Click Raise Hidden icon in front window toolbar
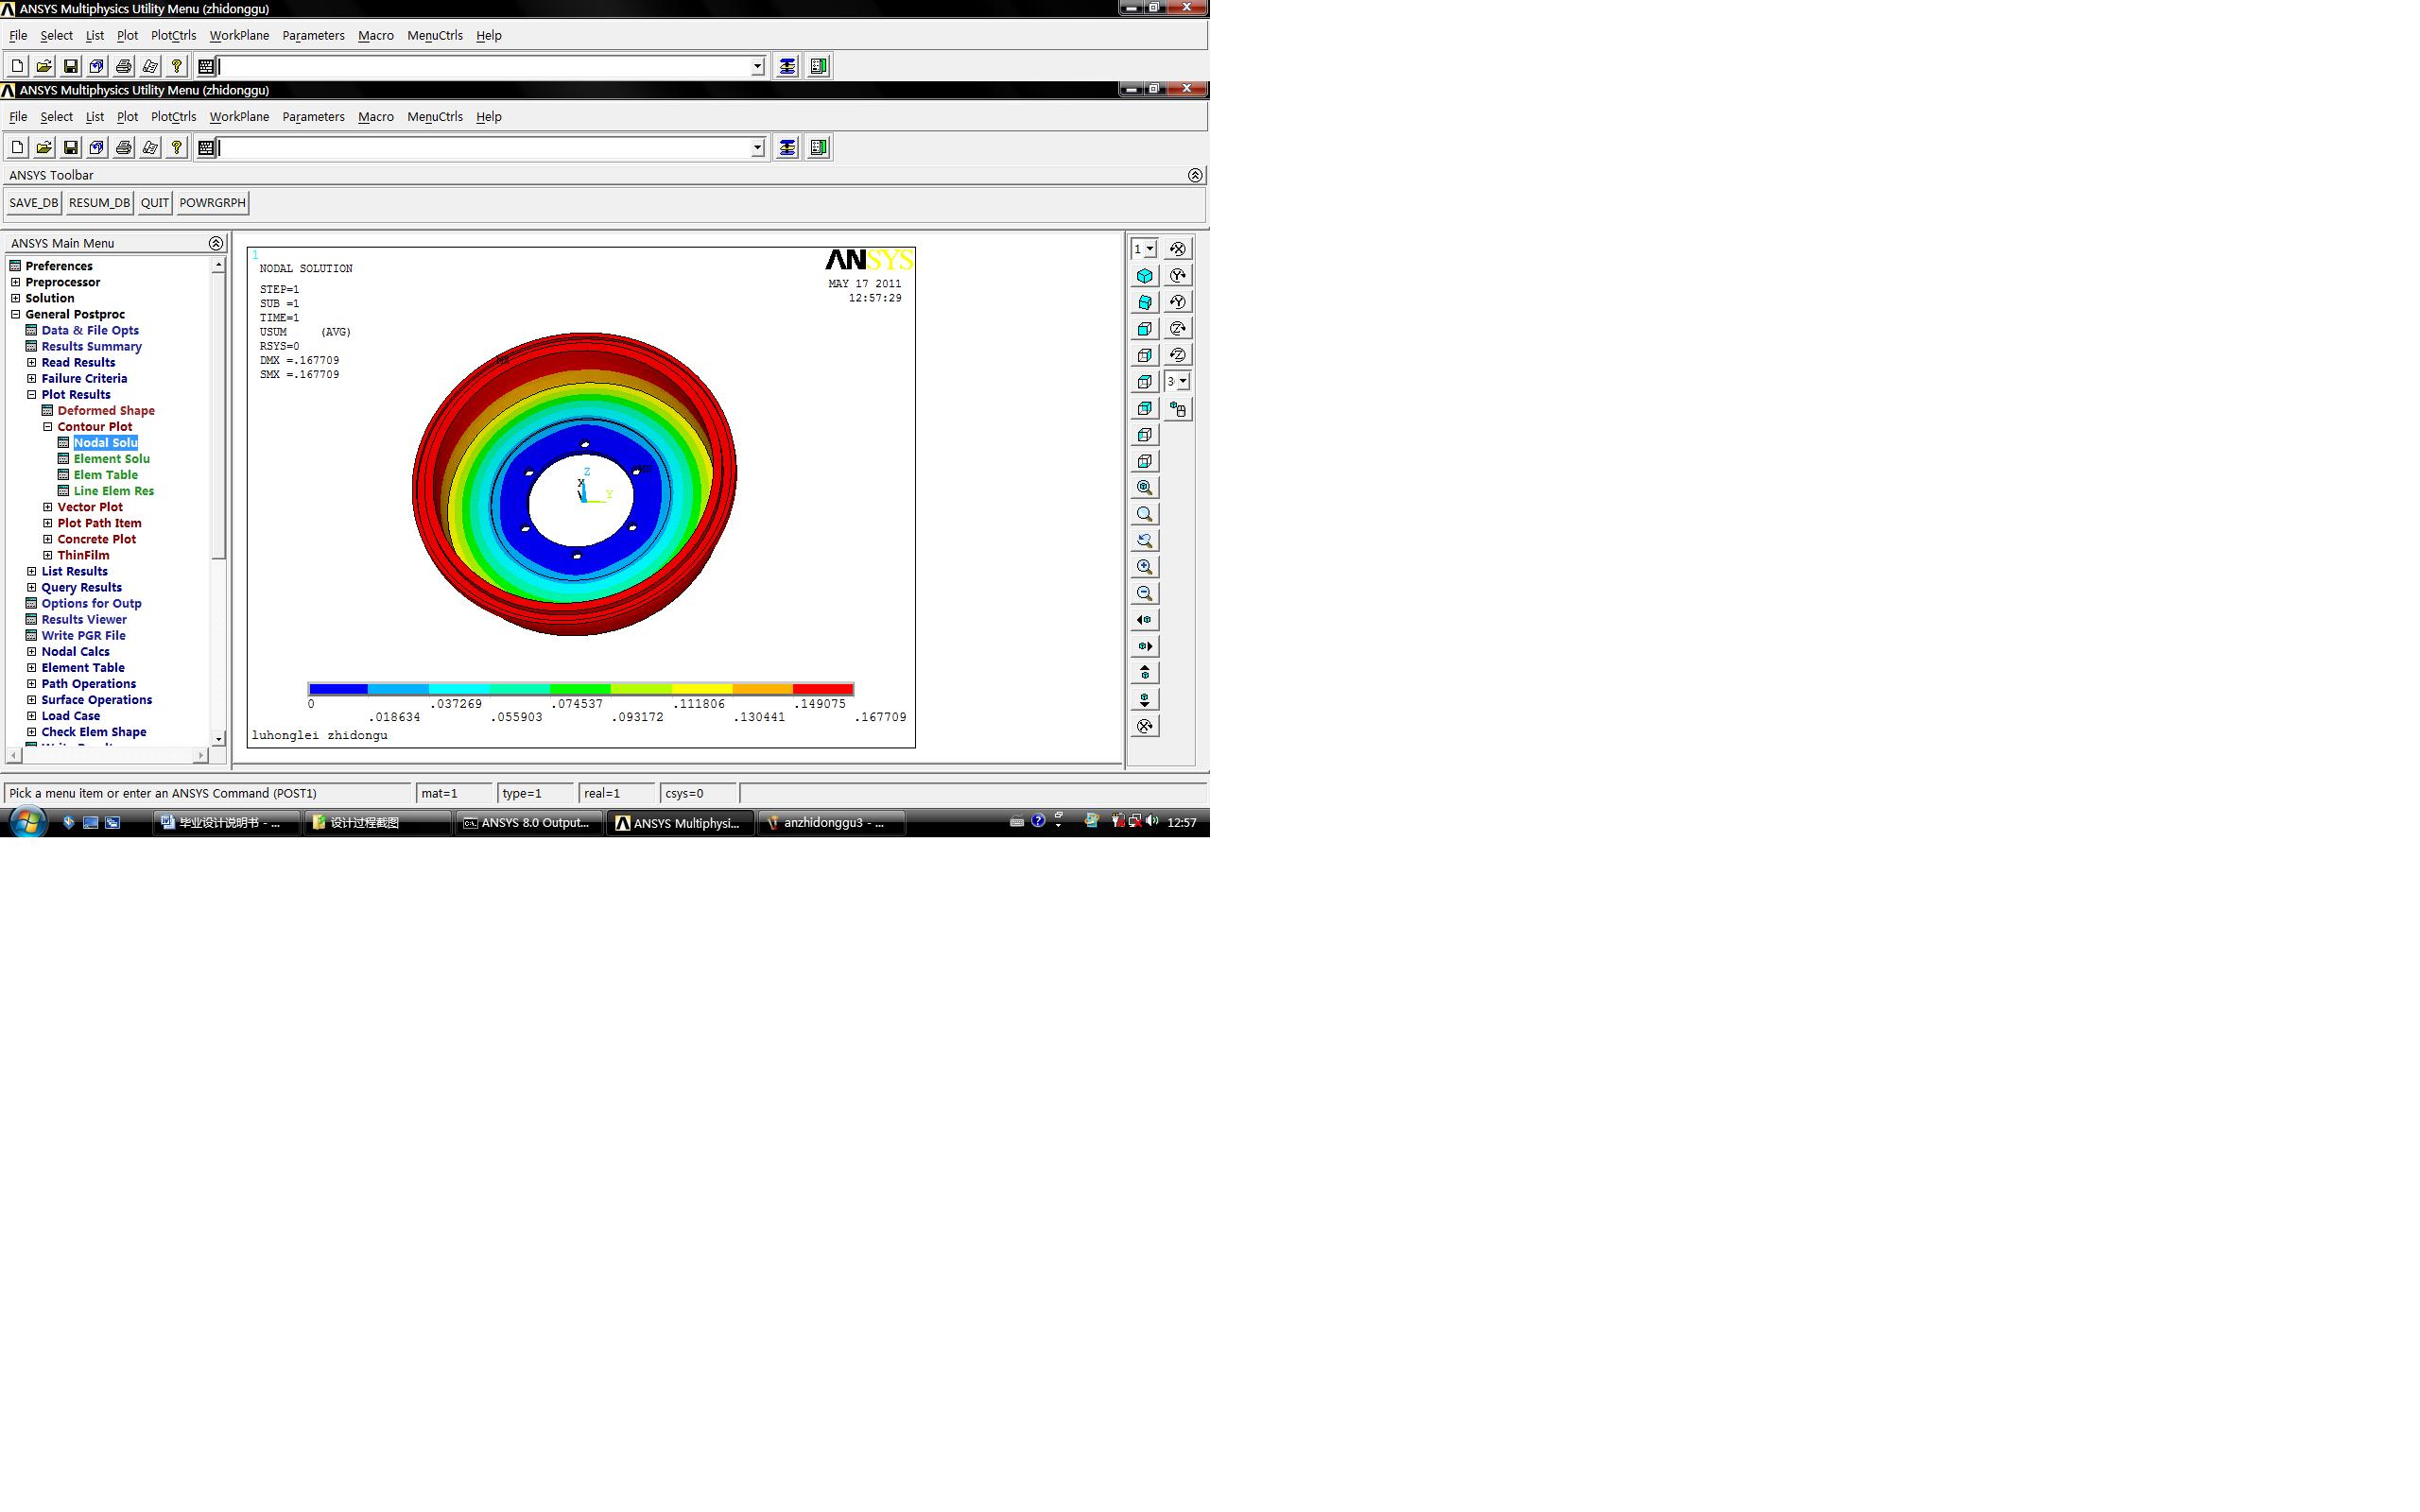 [x=788, y=148]
